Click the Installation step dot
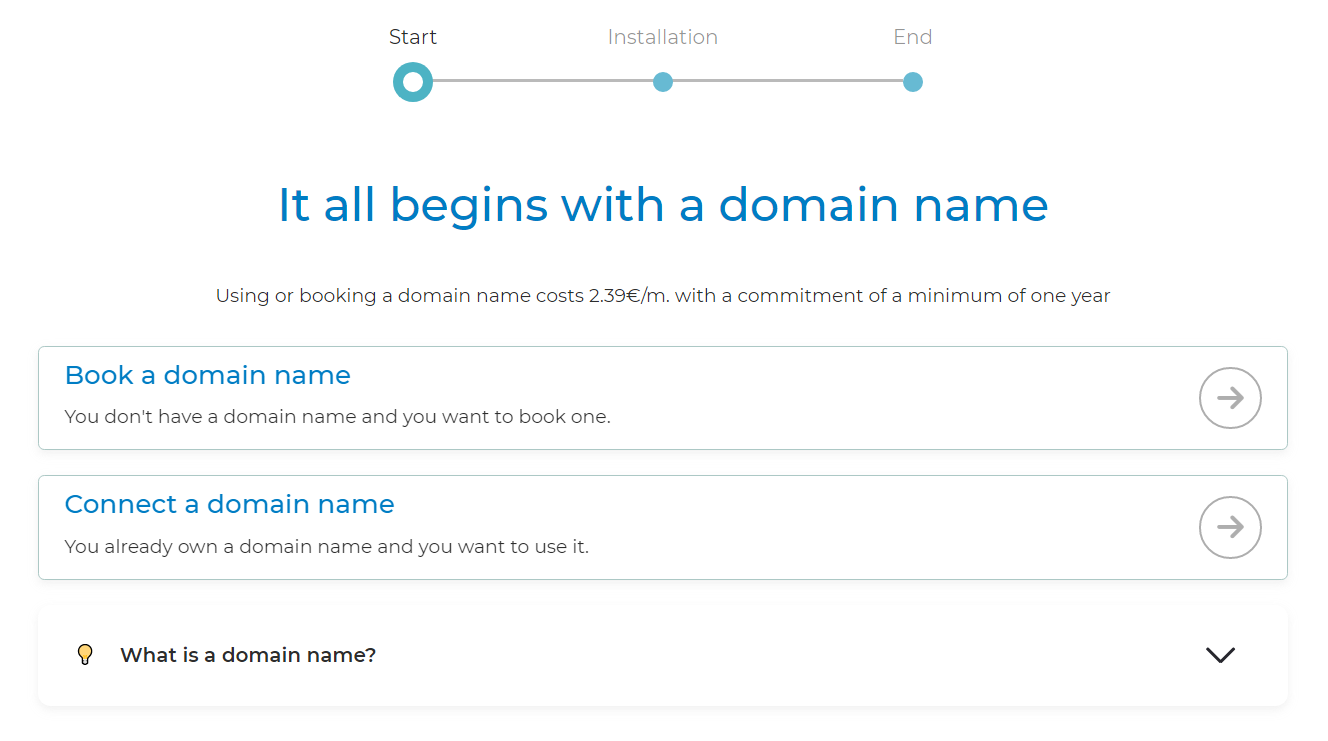 (x=663, y=82)
